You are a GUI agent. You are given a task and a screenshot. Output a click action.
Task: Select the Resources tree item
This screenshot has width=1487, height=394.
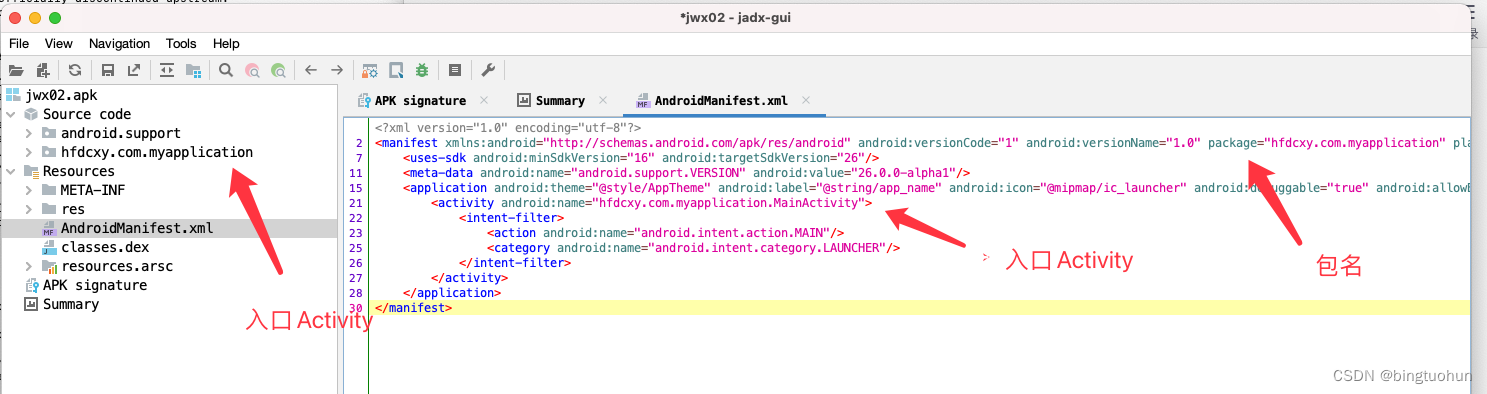click(78, 171)
